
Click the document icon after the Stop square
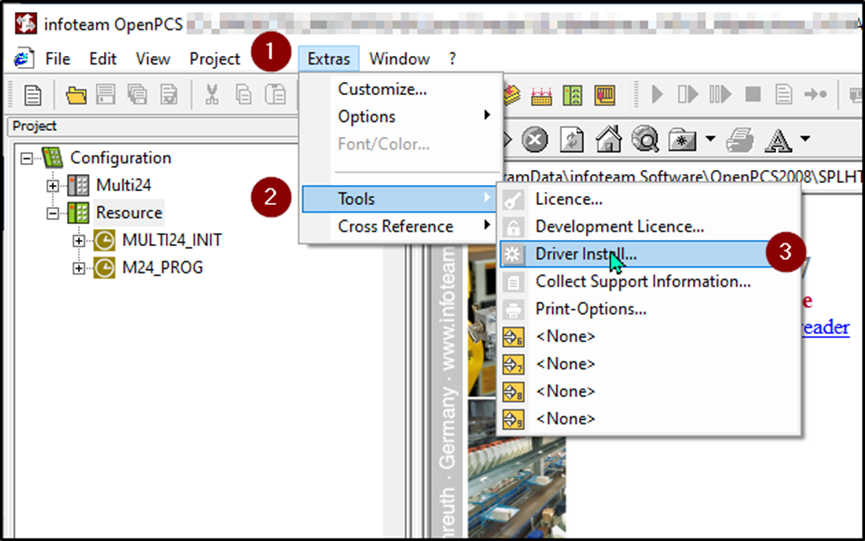coord(783,94)
